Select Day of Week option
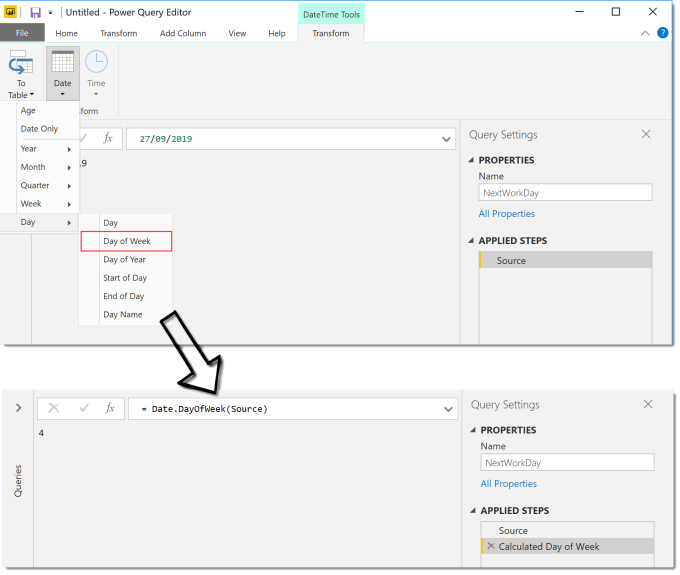 [x=126, y=241]
